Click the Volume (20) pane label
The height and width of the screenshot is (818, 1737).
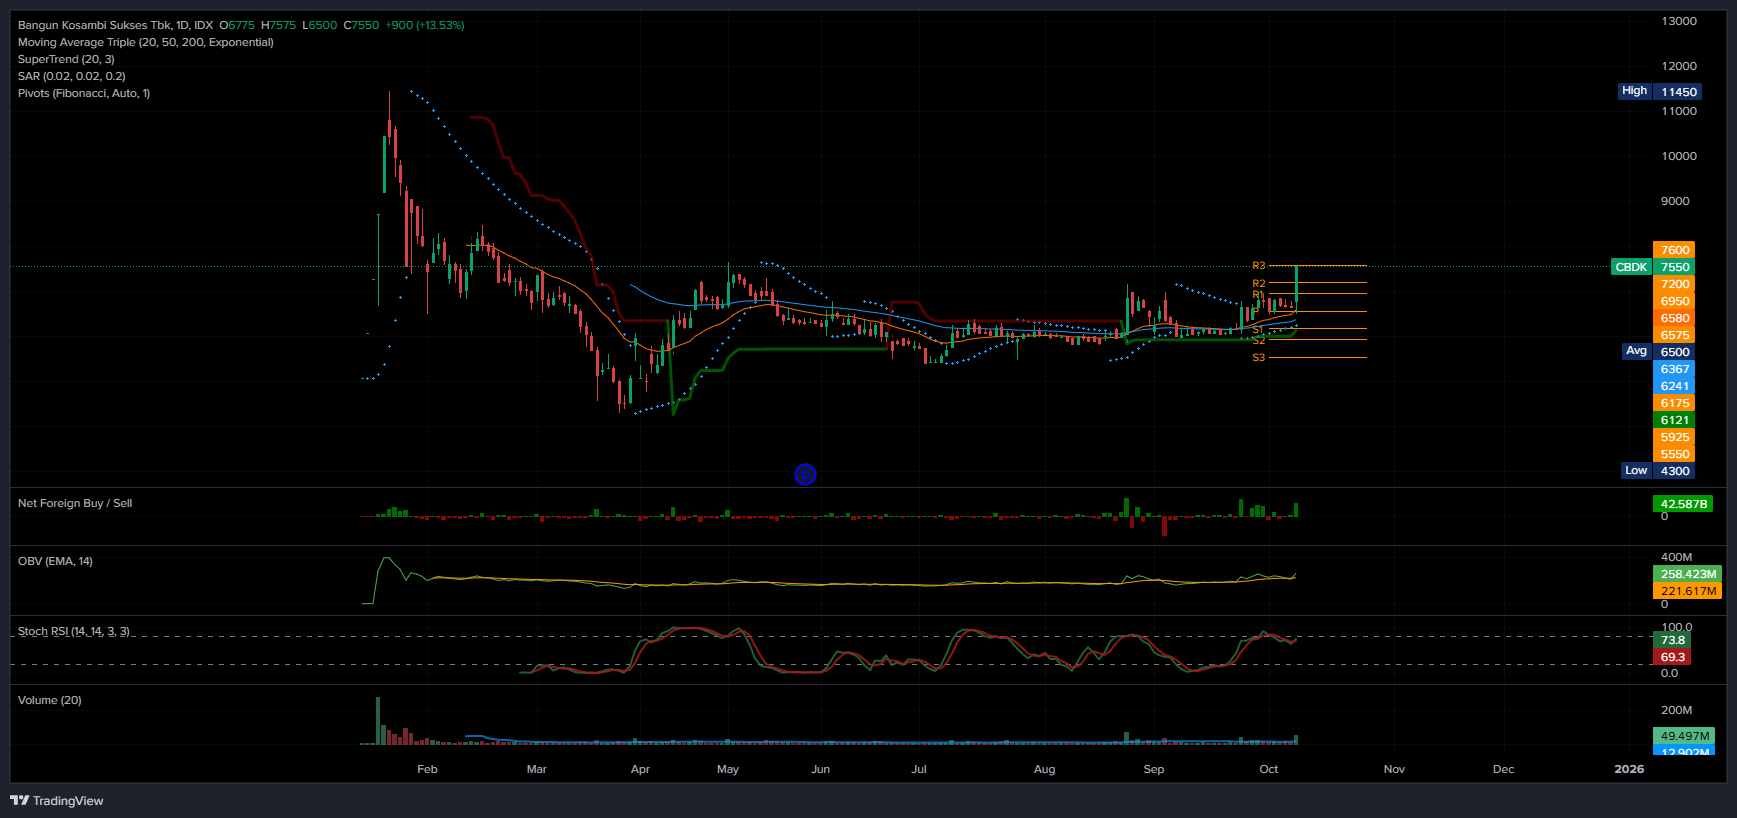coord(50,700)
